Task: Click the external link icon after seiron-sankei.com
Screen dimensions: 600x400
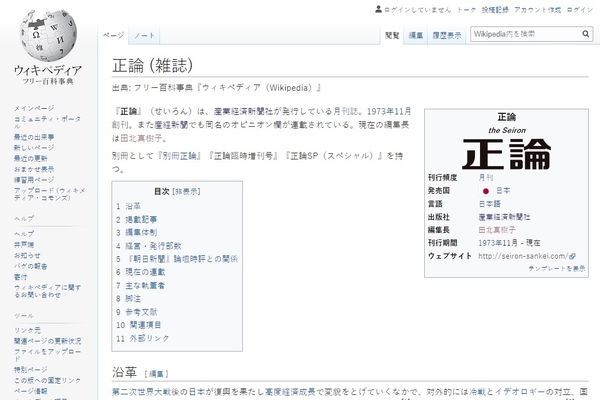Action: click(x=572, y=256)
